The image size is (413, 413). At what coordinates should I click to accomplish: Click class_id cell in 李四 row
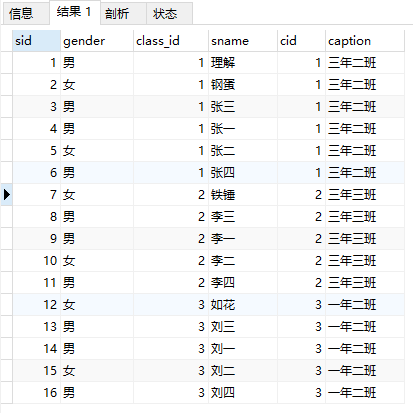click(x=171, y=282)
